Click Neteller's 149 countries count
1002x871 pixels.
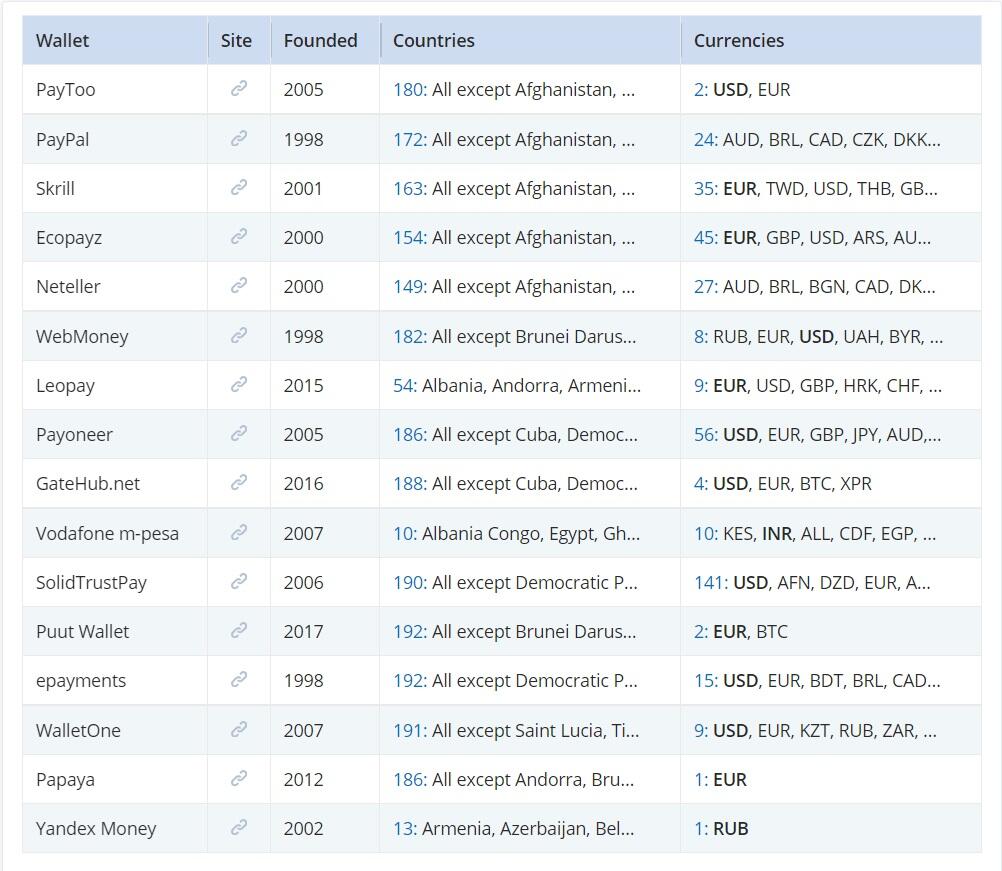coord(410,286)
